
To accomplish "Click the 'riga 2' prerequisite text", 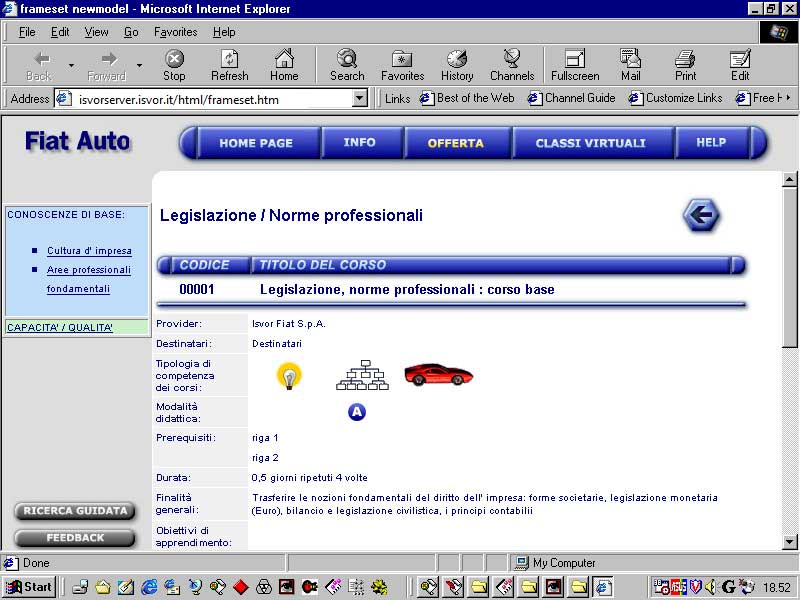I will 265,458.
